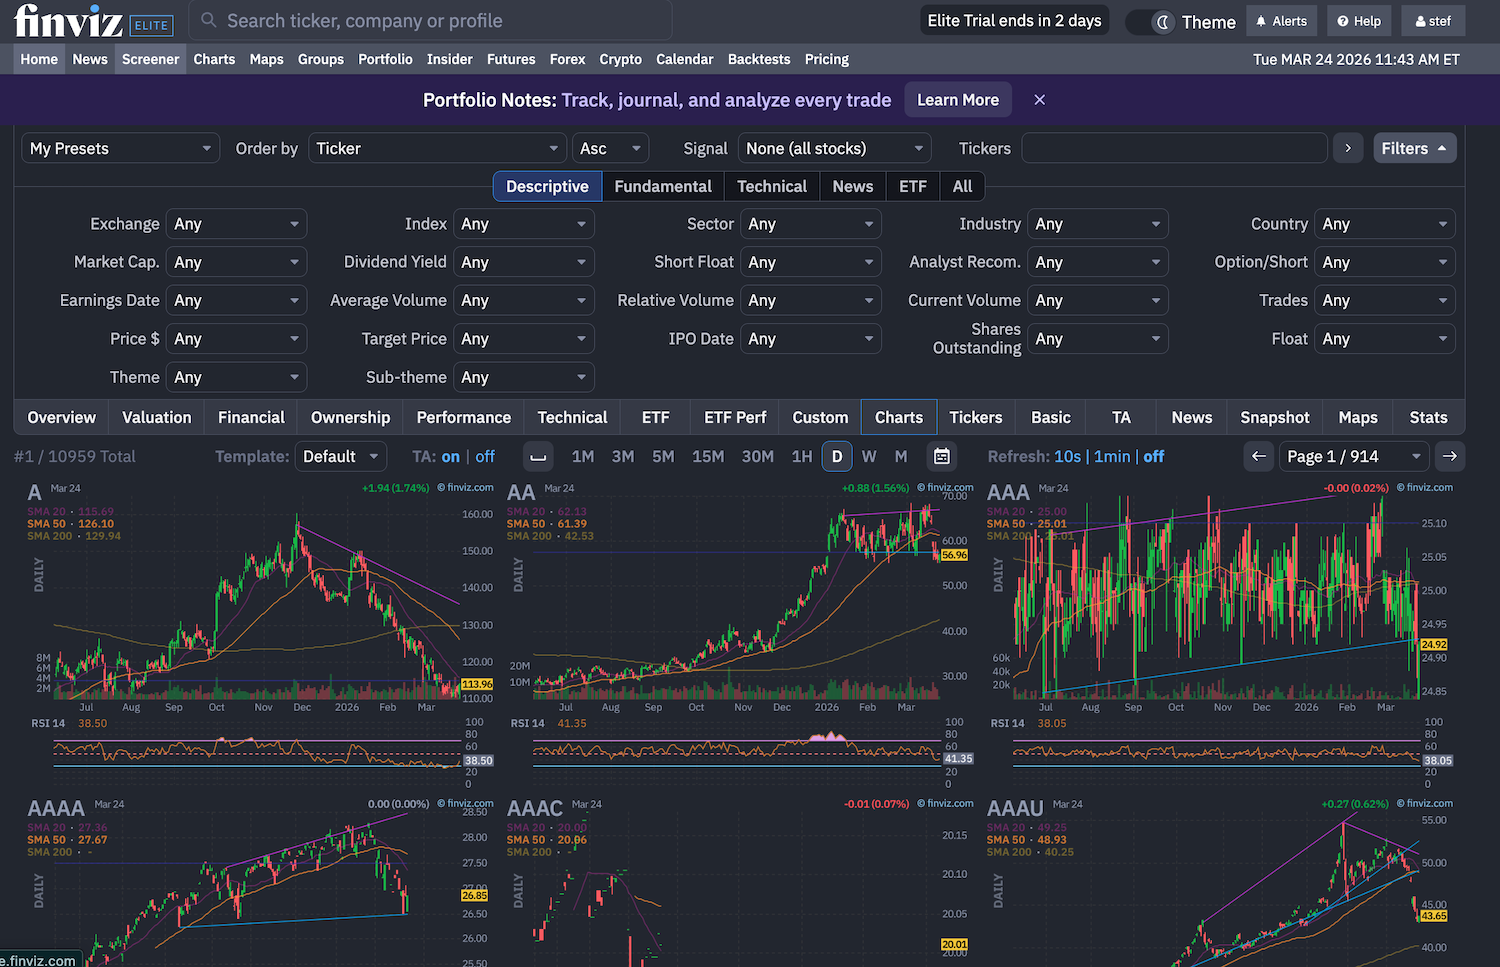This screenshot has width=1500, height=967.
Task: Select the weekly W timeframe
Action: [869, 457]
